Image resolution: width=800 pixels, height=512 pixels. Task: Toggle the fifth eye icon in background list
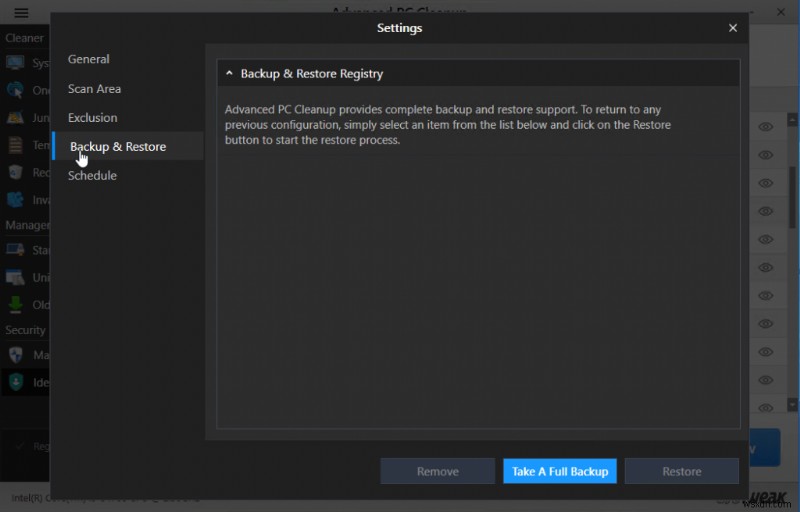tap(765, 239)
